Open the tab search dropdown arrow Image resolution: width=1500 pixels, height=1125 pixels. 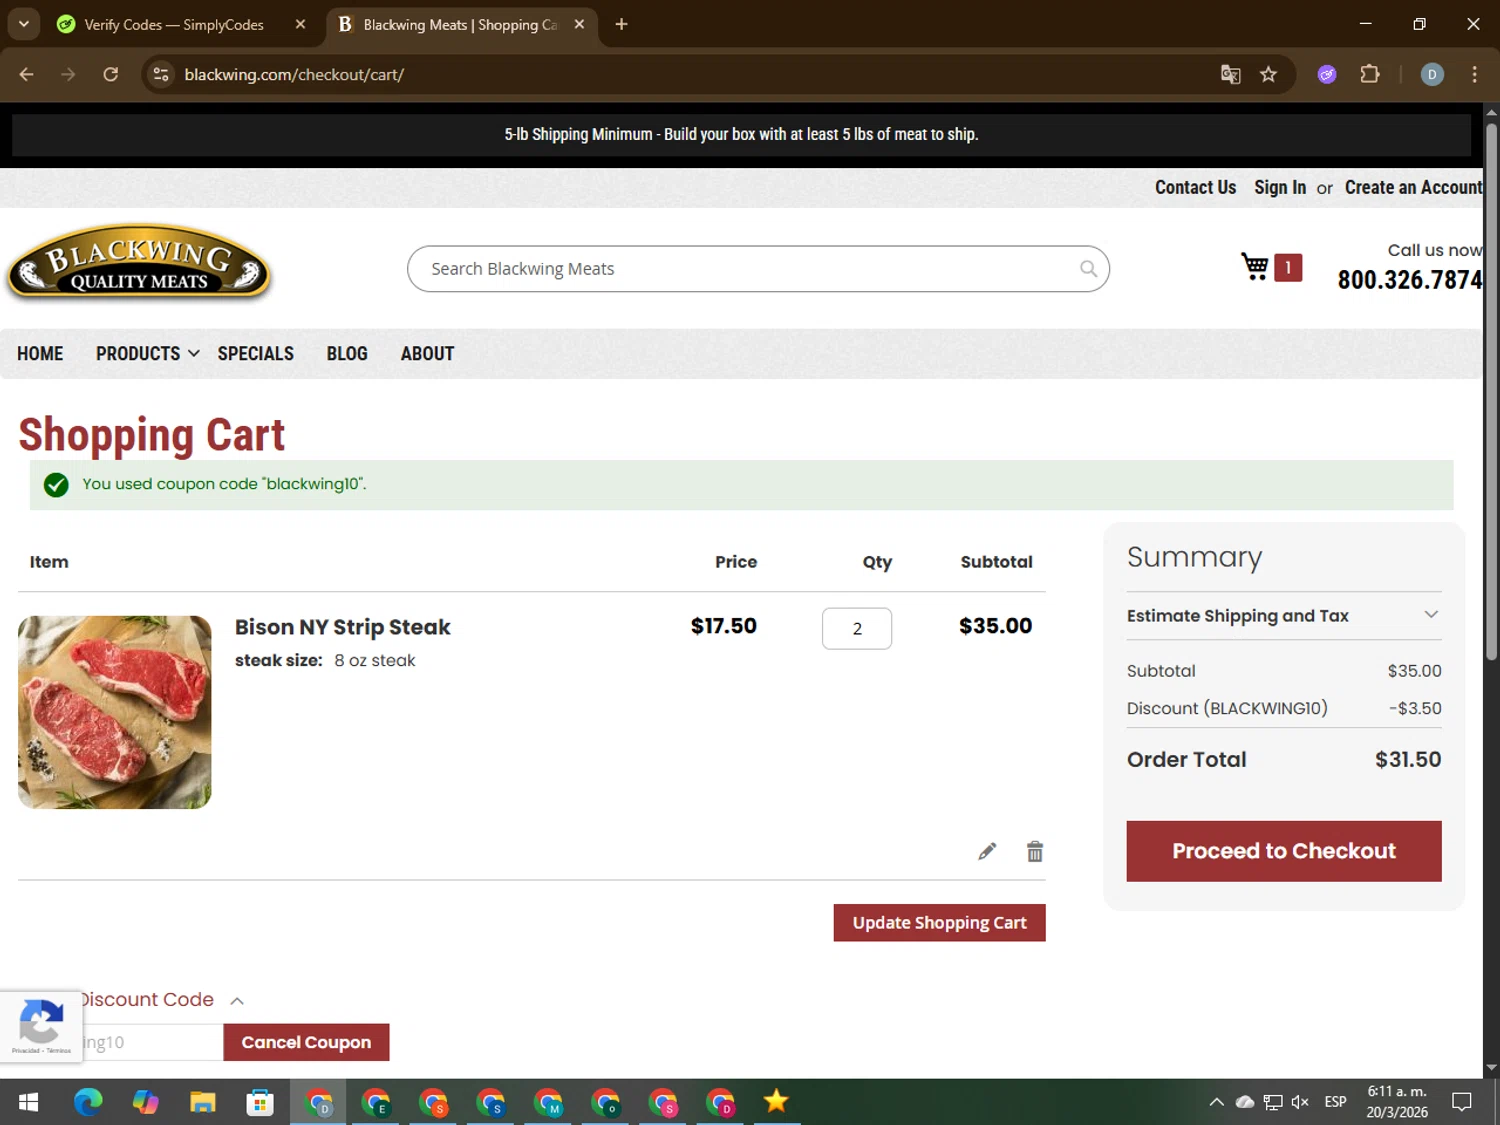click(x=23, y=24)
